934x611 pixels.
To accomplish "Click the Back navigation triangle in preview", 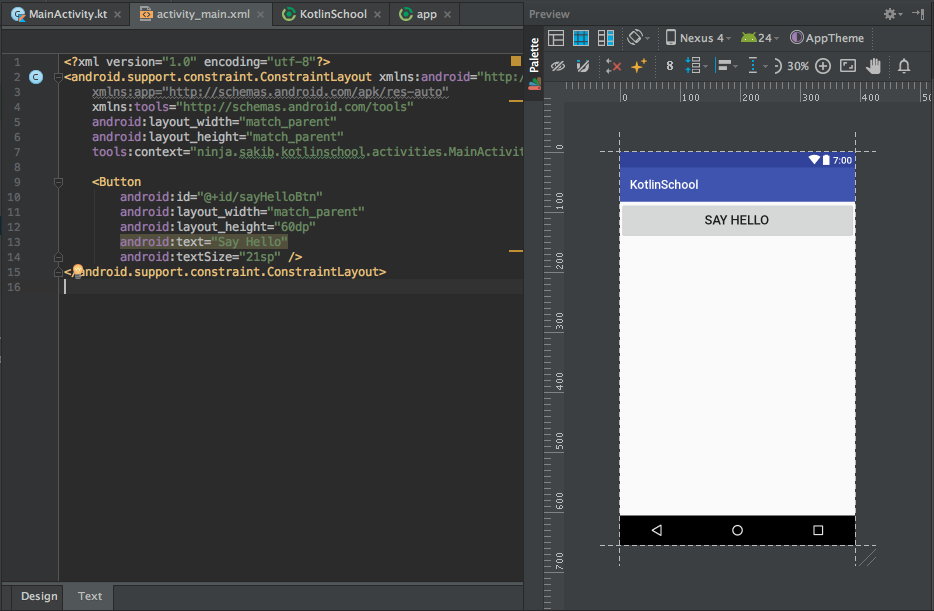I will coord(657,530).
